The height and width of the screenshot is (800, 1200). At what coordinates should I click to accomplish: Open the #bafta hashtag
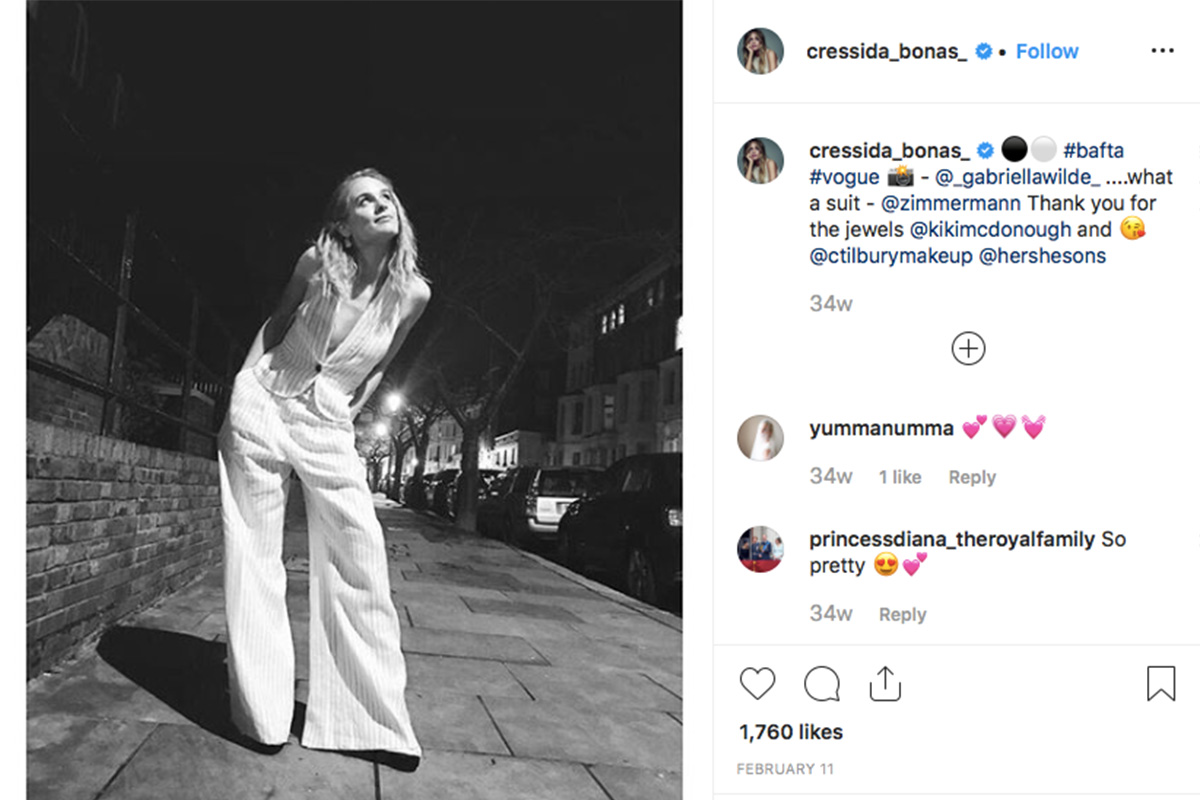(1093, 151)
